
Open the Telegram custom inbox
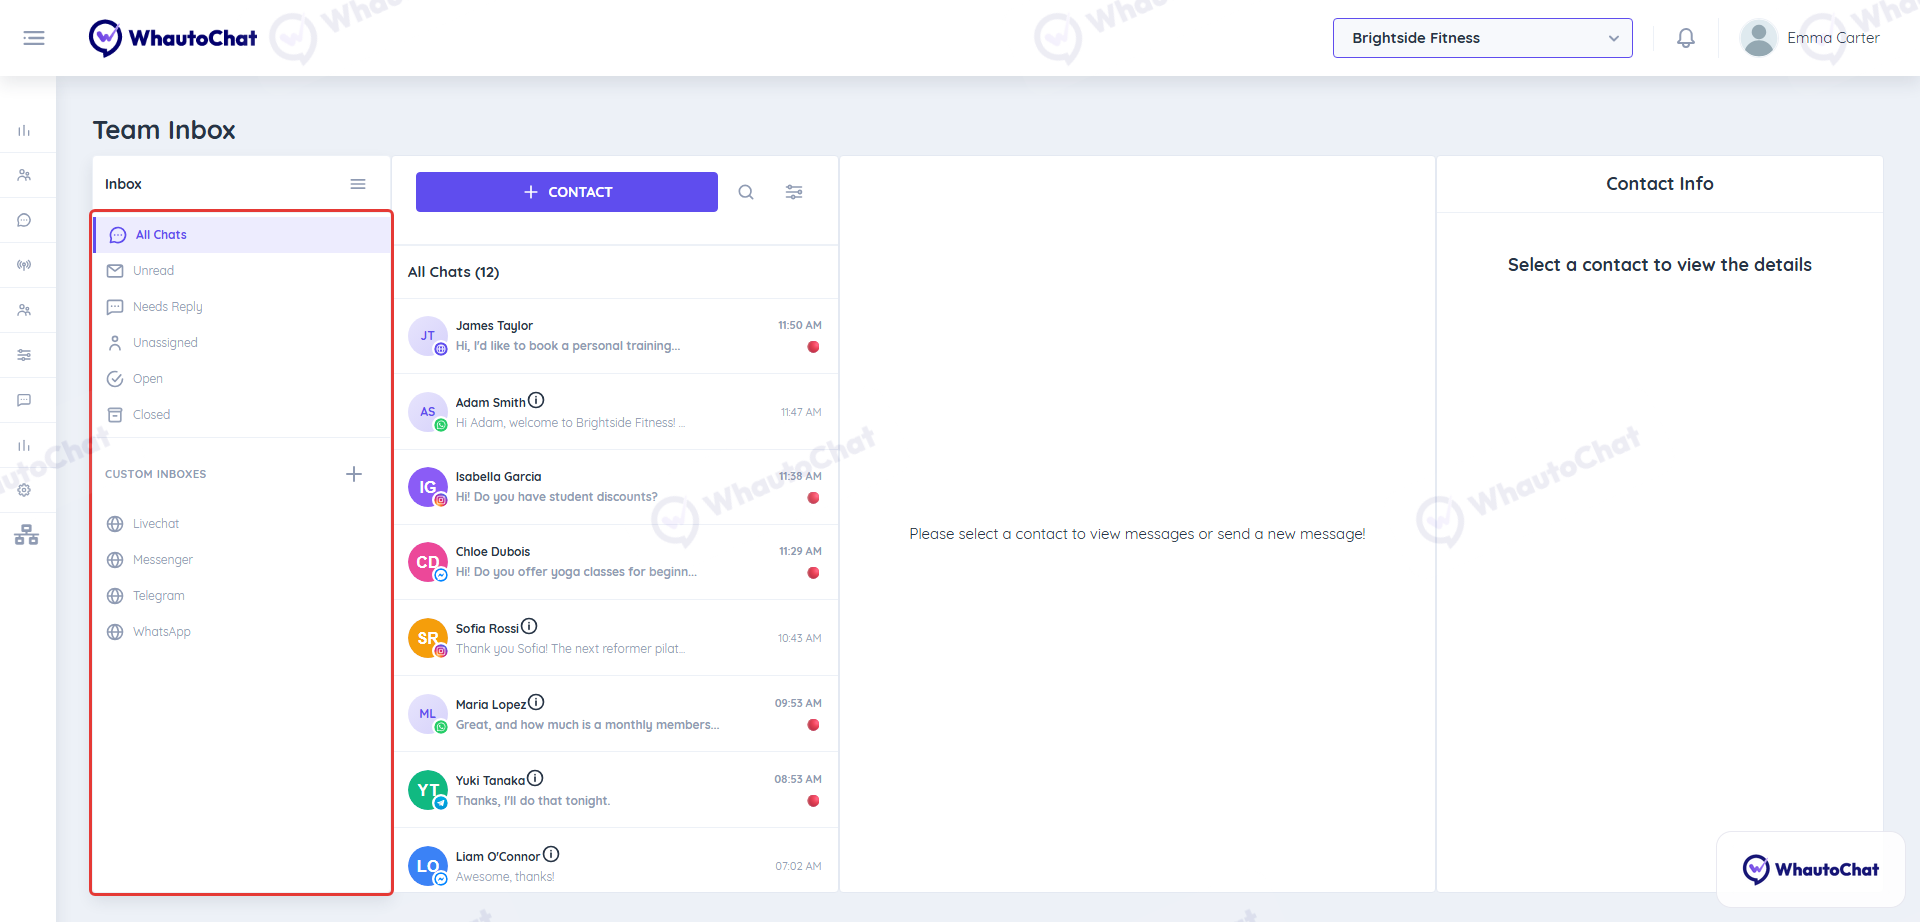pyautogui.click(x=242, y=596)
